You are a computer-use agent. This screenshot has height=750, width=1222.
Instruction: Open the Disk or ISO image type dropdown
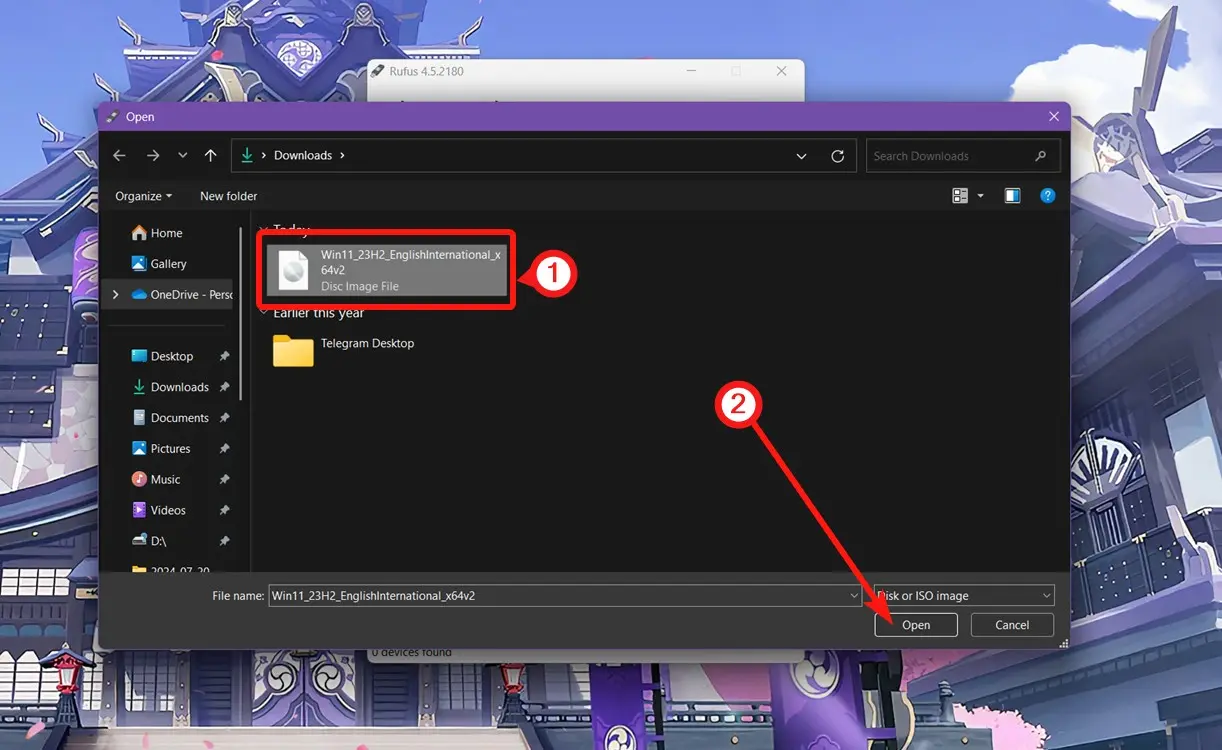point(1046,595)
